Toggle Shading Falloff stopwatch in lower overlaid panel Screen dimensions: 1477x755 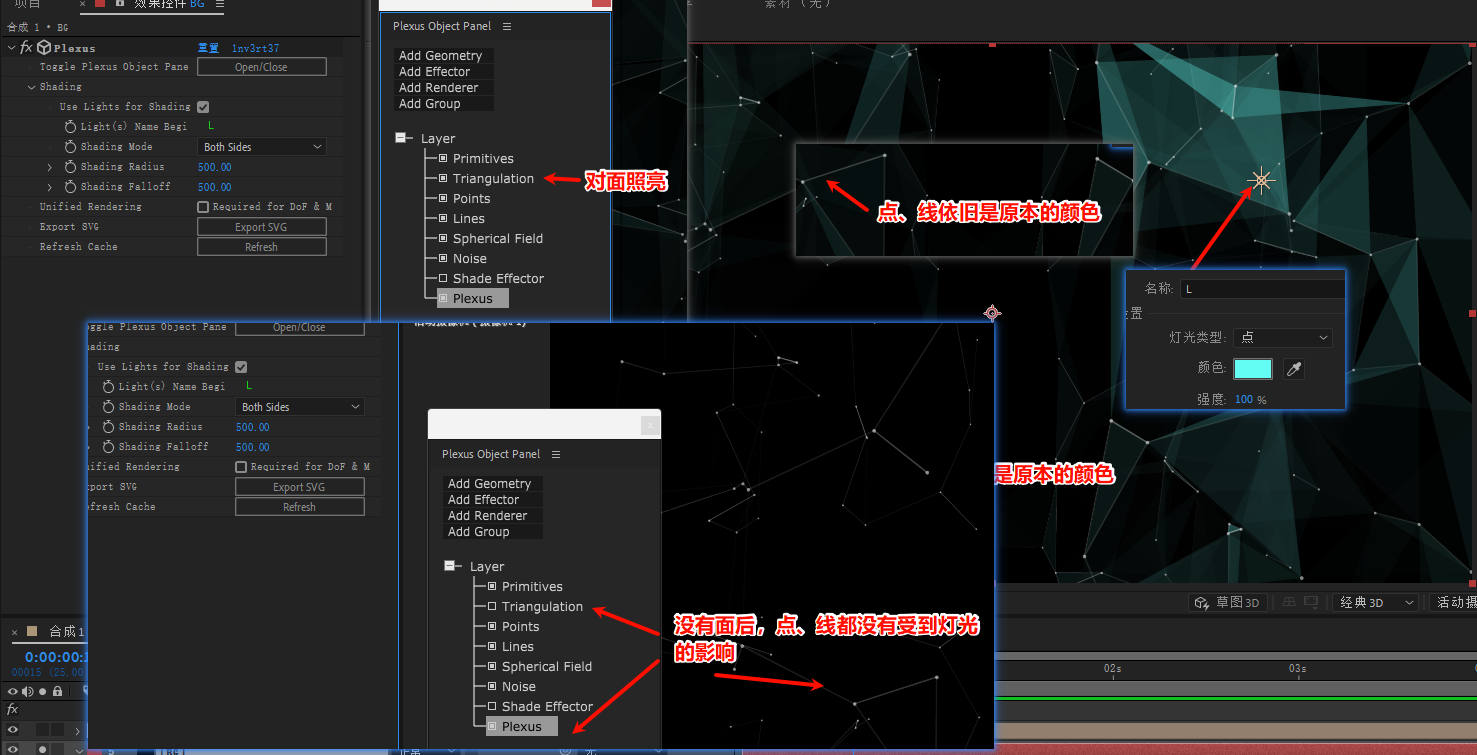[108, 447]
